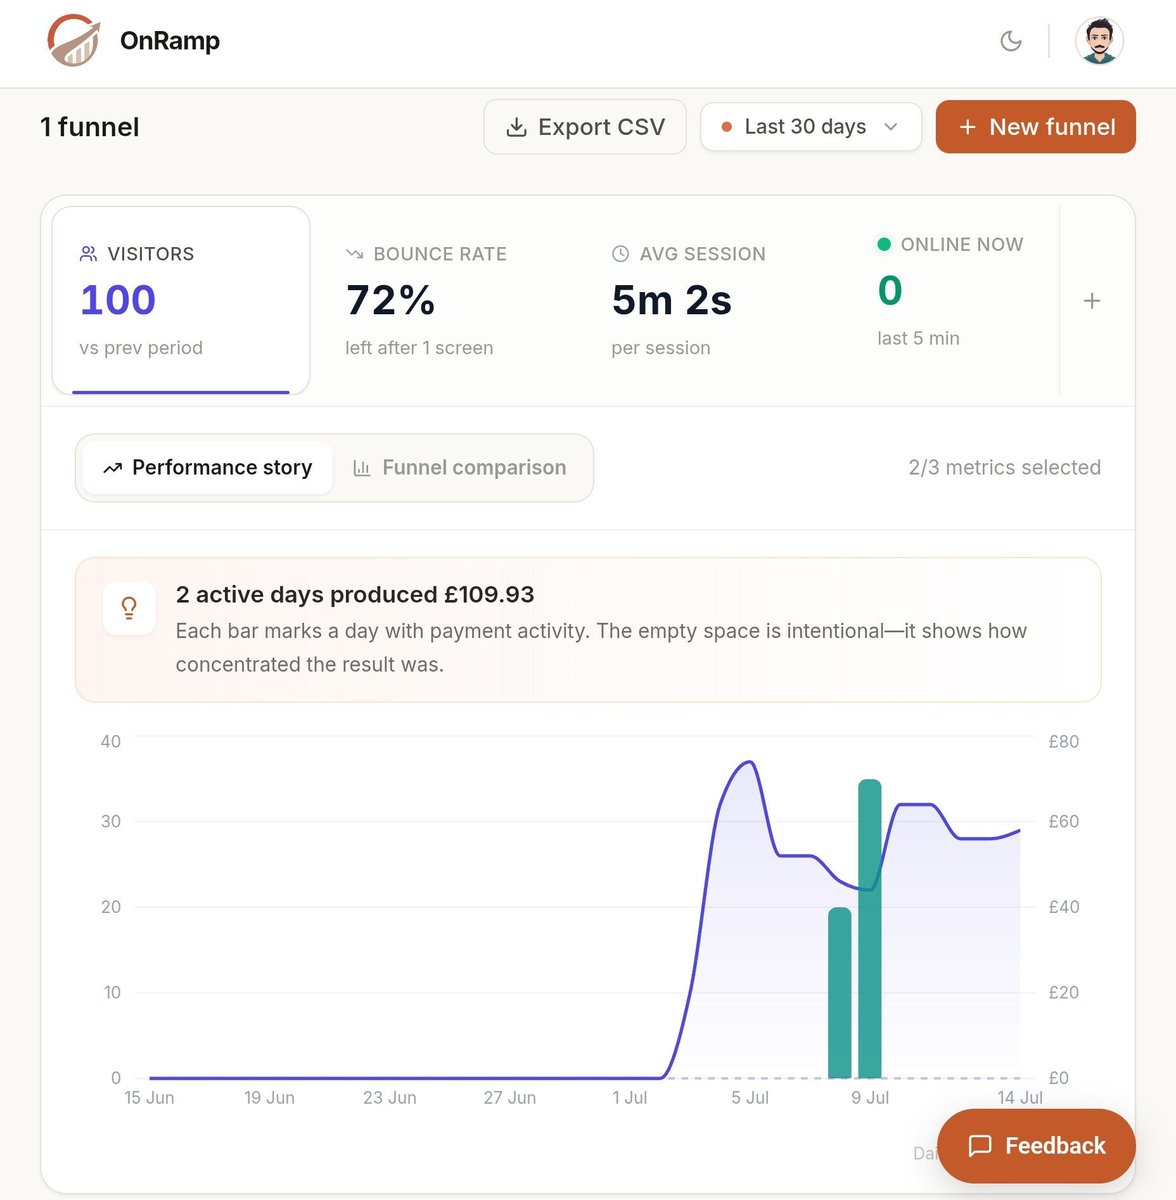The width and height of the screenshot is (1176, 1200).
Task: Click the 'vs prev period' caption
Action: [x=141, y=348]
